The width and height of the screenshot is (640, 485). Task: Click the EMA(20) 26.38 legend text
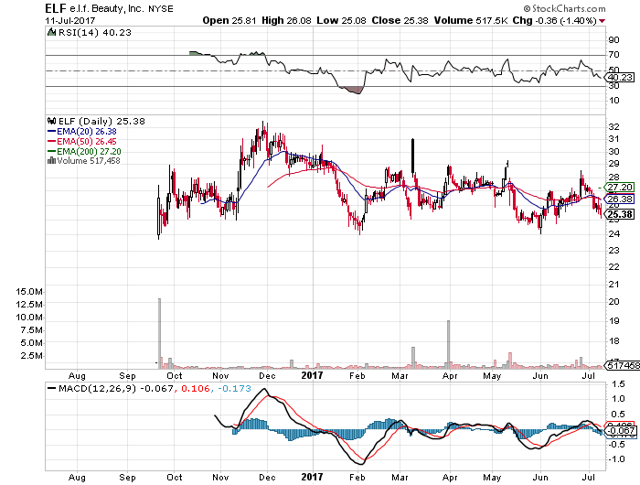pos(87,131)
